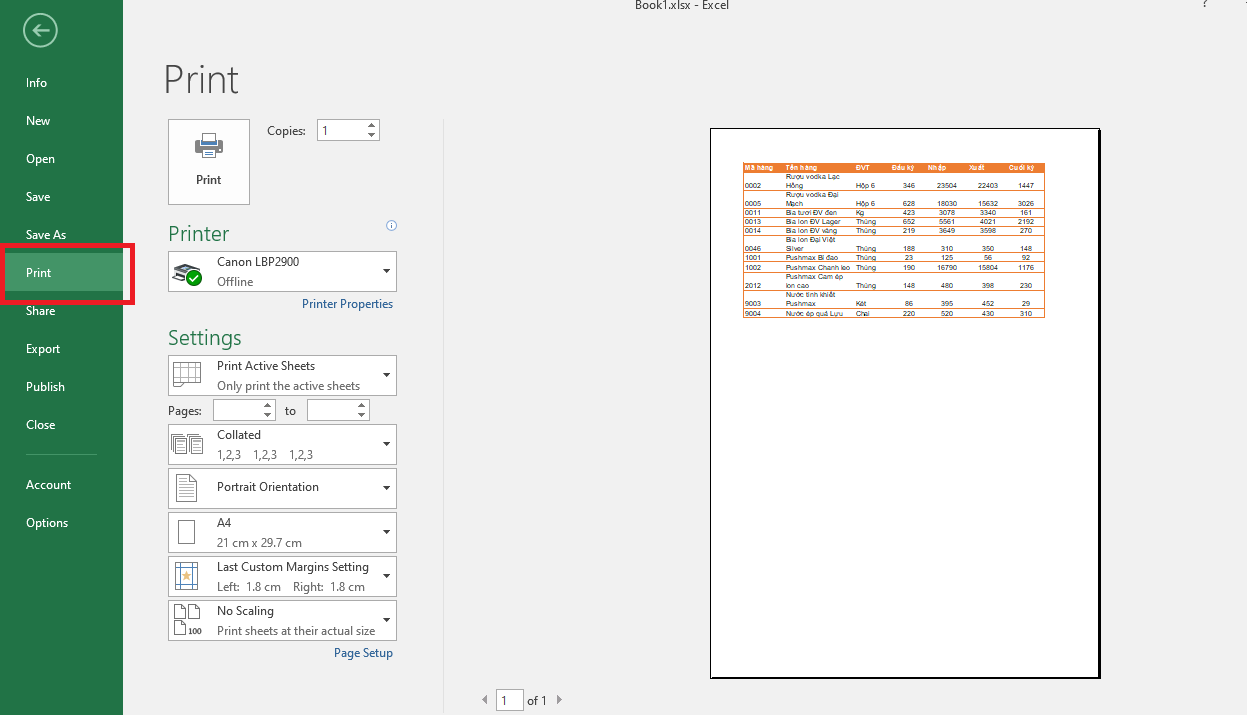Go to next preview page arrow

pyautogui.click(x=559, y=700)
